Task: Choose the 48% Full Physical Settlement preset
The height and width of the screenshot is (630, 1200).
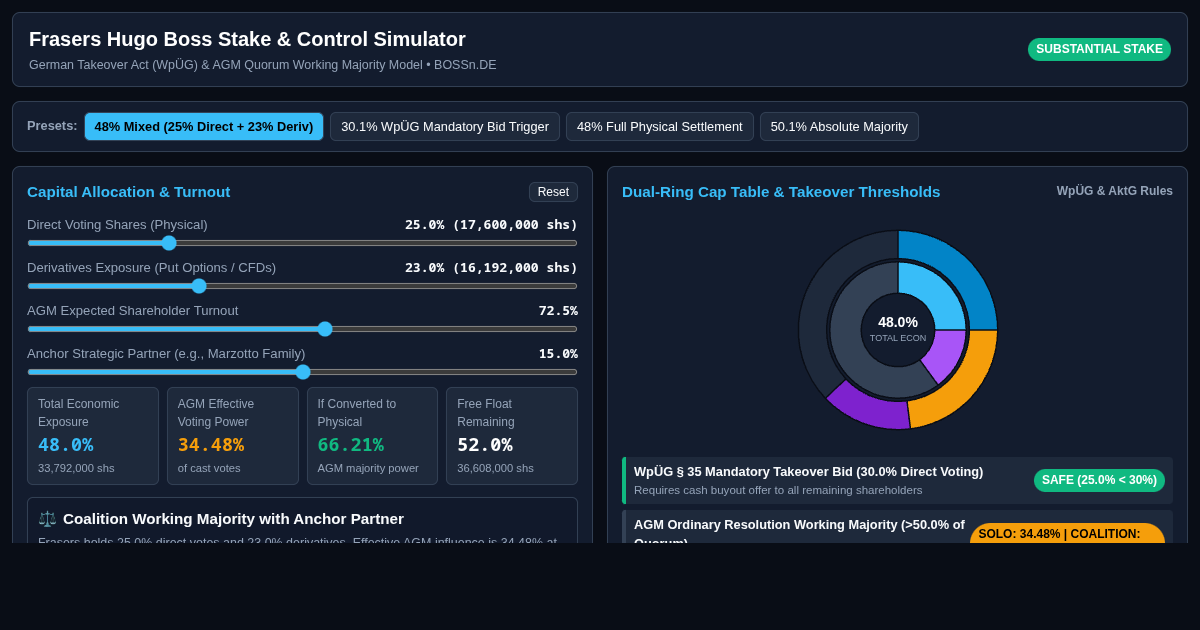Action: pos(660,127)
